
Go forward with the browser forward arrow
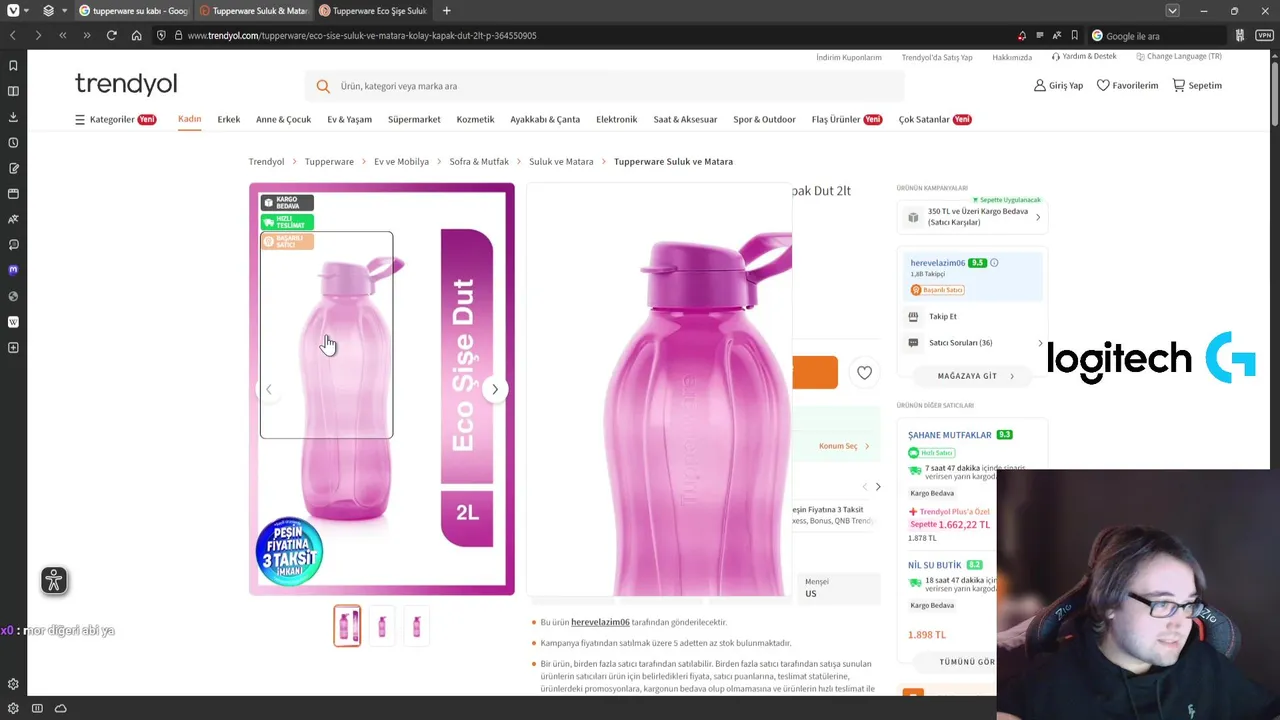tap(37, 35)
